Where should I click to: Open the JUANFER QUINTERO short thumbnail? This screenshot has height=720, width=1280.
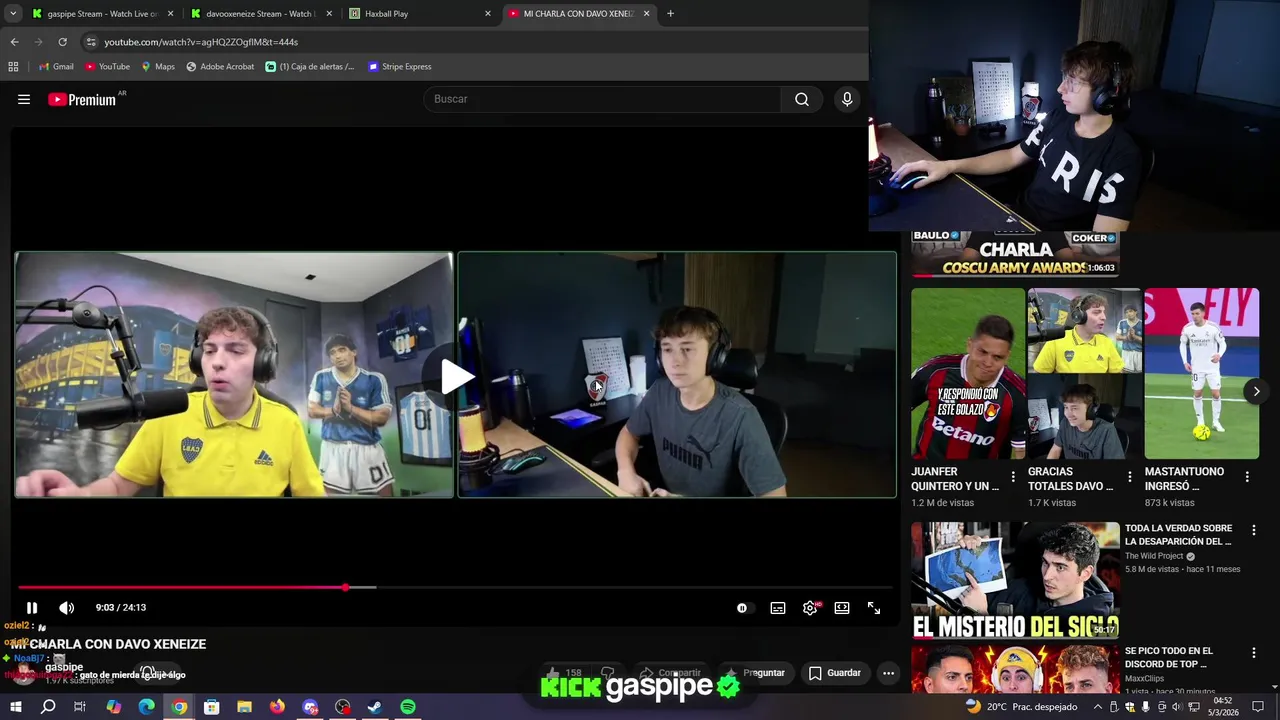pyautogui.click(x=968, y=374)
